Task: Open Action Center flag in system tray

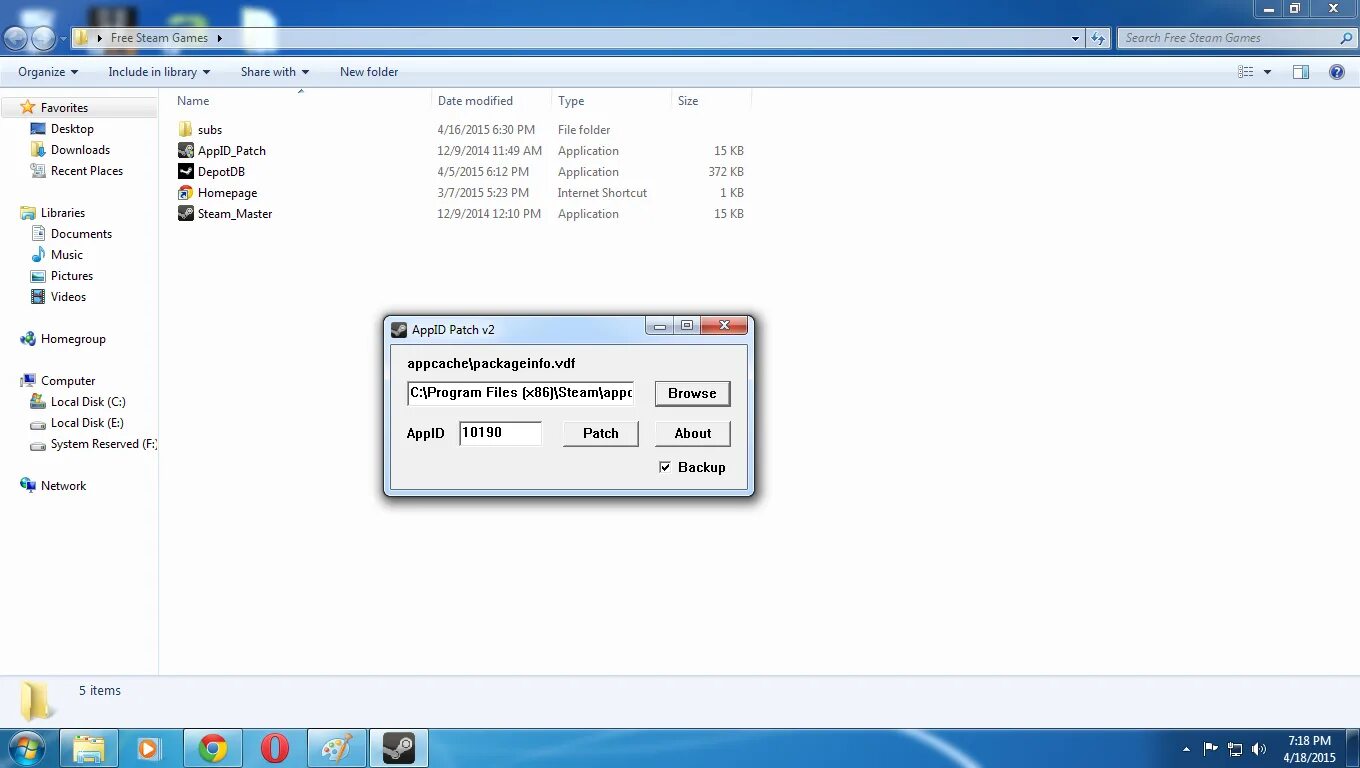Action: coord(1211,749)
